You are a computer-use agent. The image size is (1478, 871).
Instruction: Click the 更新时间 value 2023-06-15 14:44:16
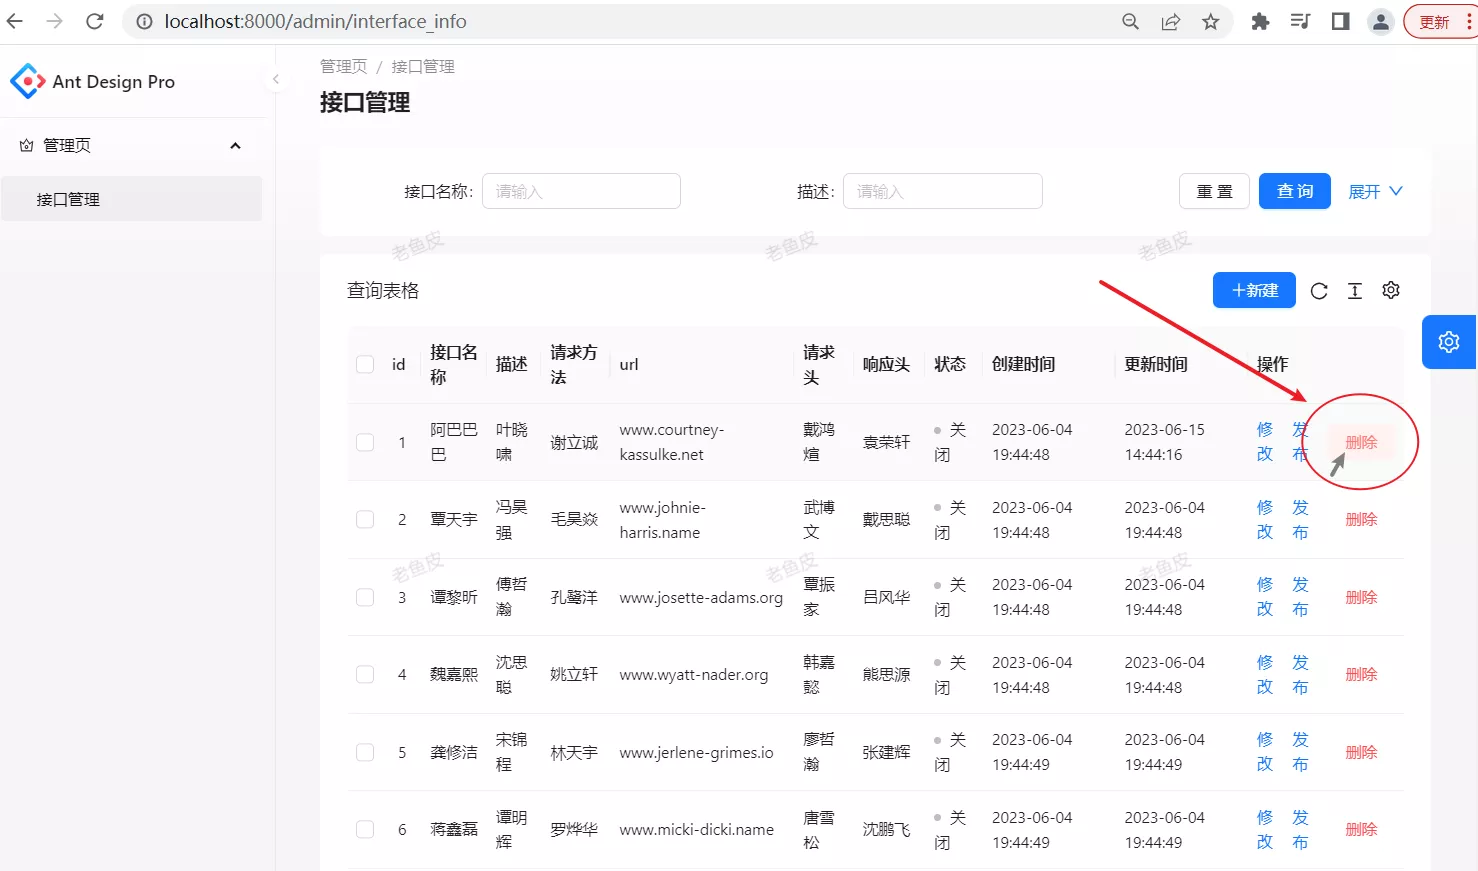pyautogui.click(x=1164, y=442)
